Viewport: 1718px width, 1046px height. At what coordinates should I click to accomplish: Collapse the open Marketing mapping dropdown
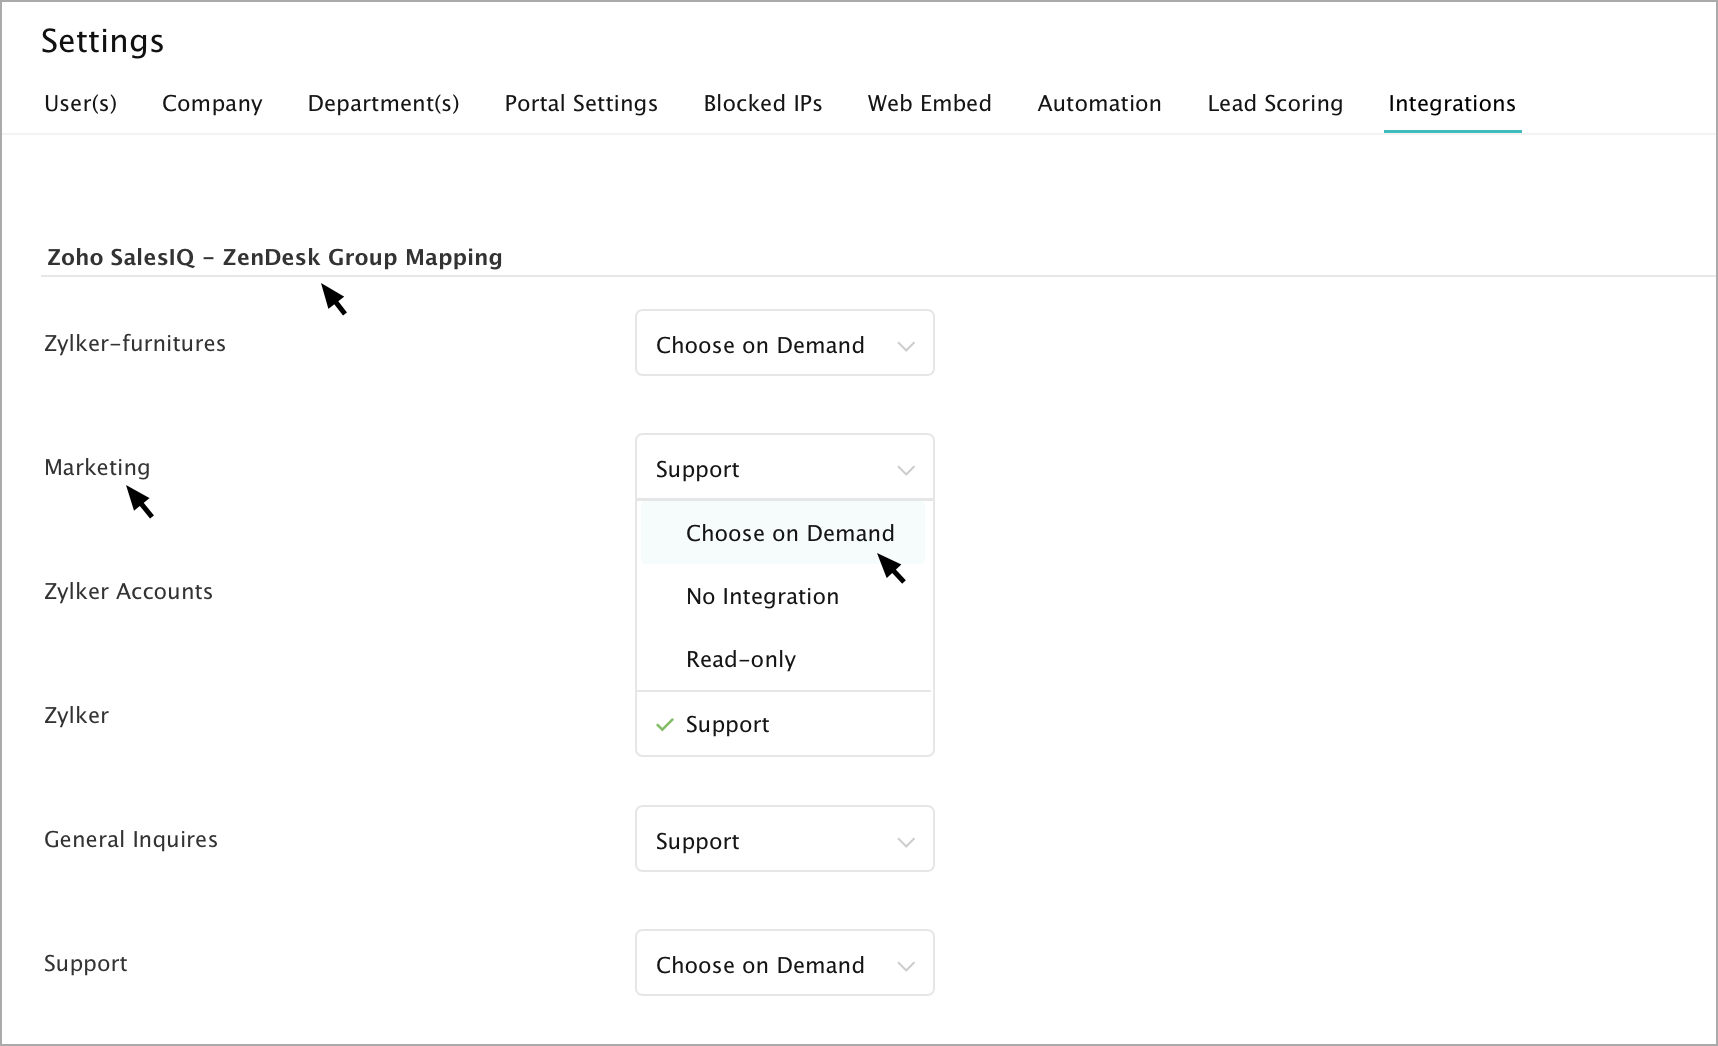coord(783,468)
